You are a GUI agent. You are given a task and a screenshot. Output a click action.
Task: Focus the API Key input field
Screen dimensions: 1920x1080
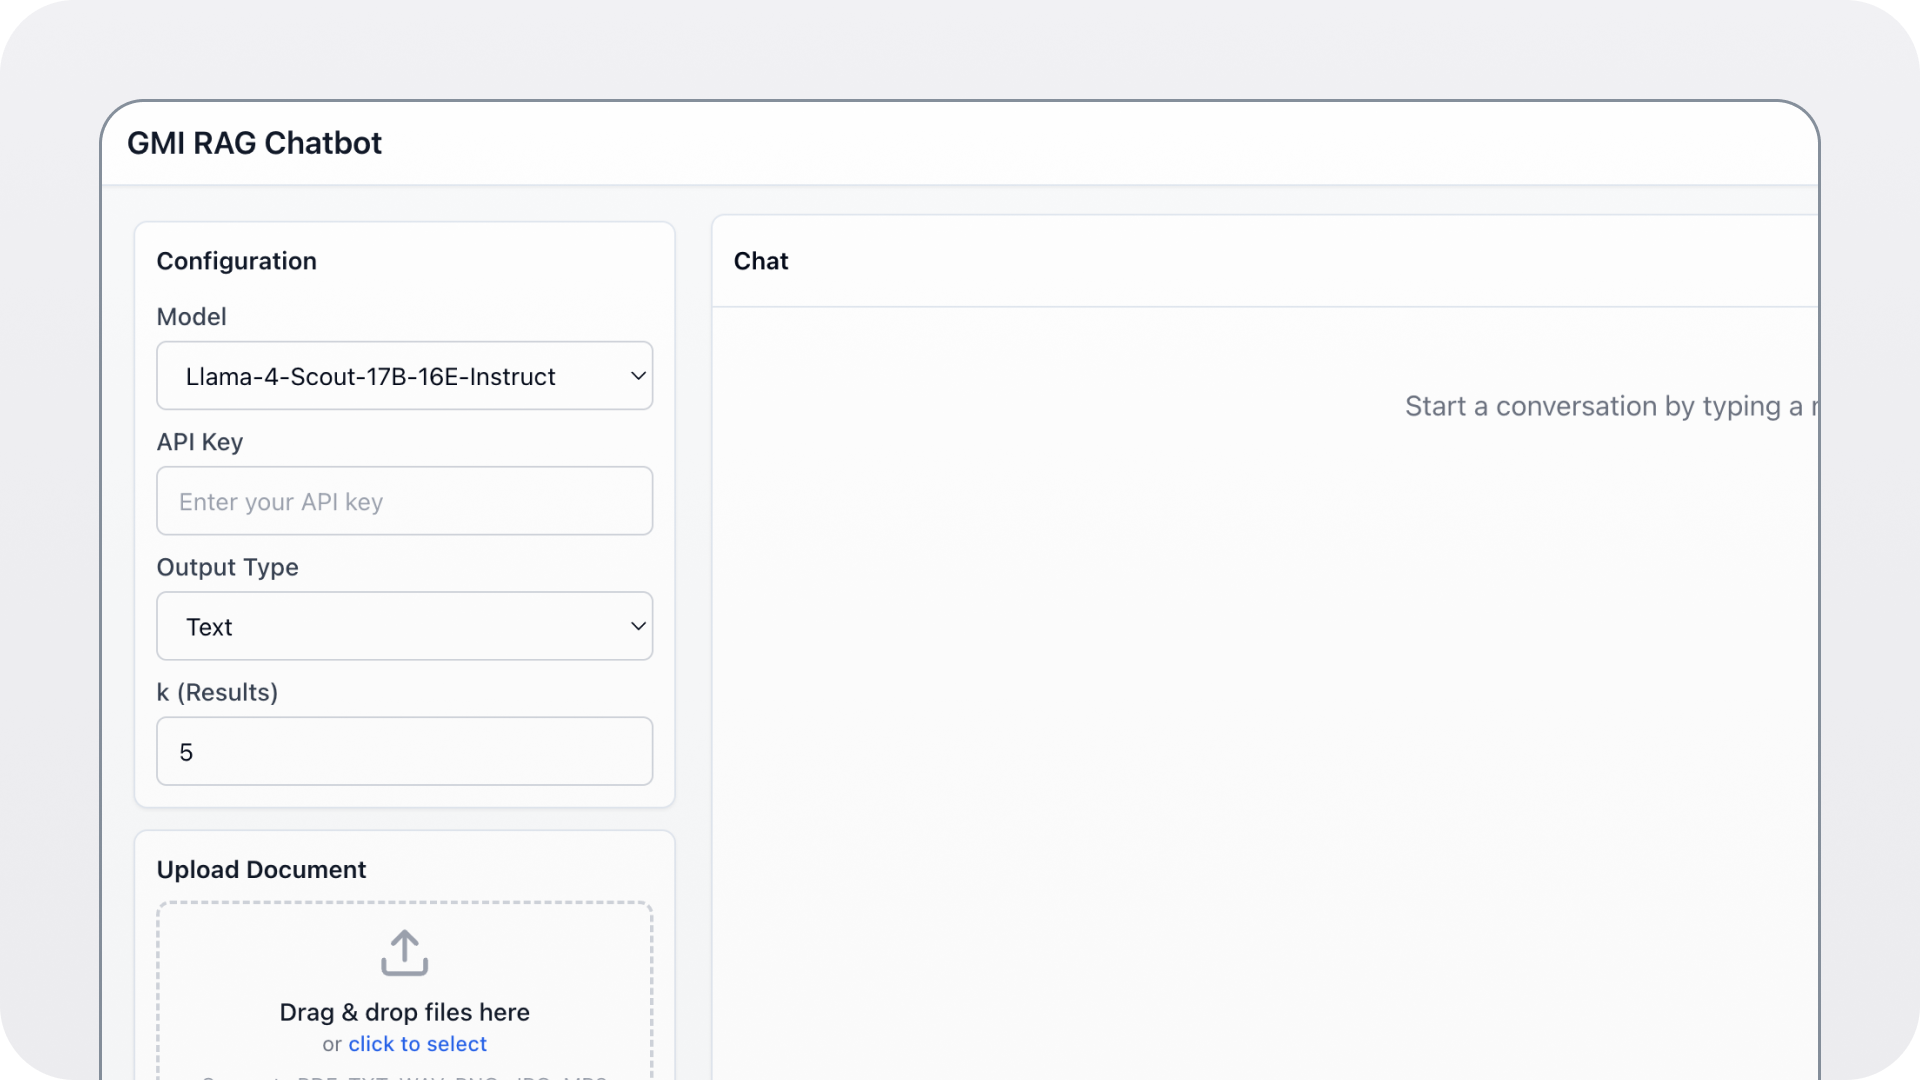(x=404, y=501)
